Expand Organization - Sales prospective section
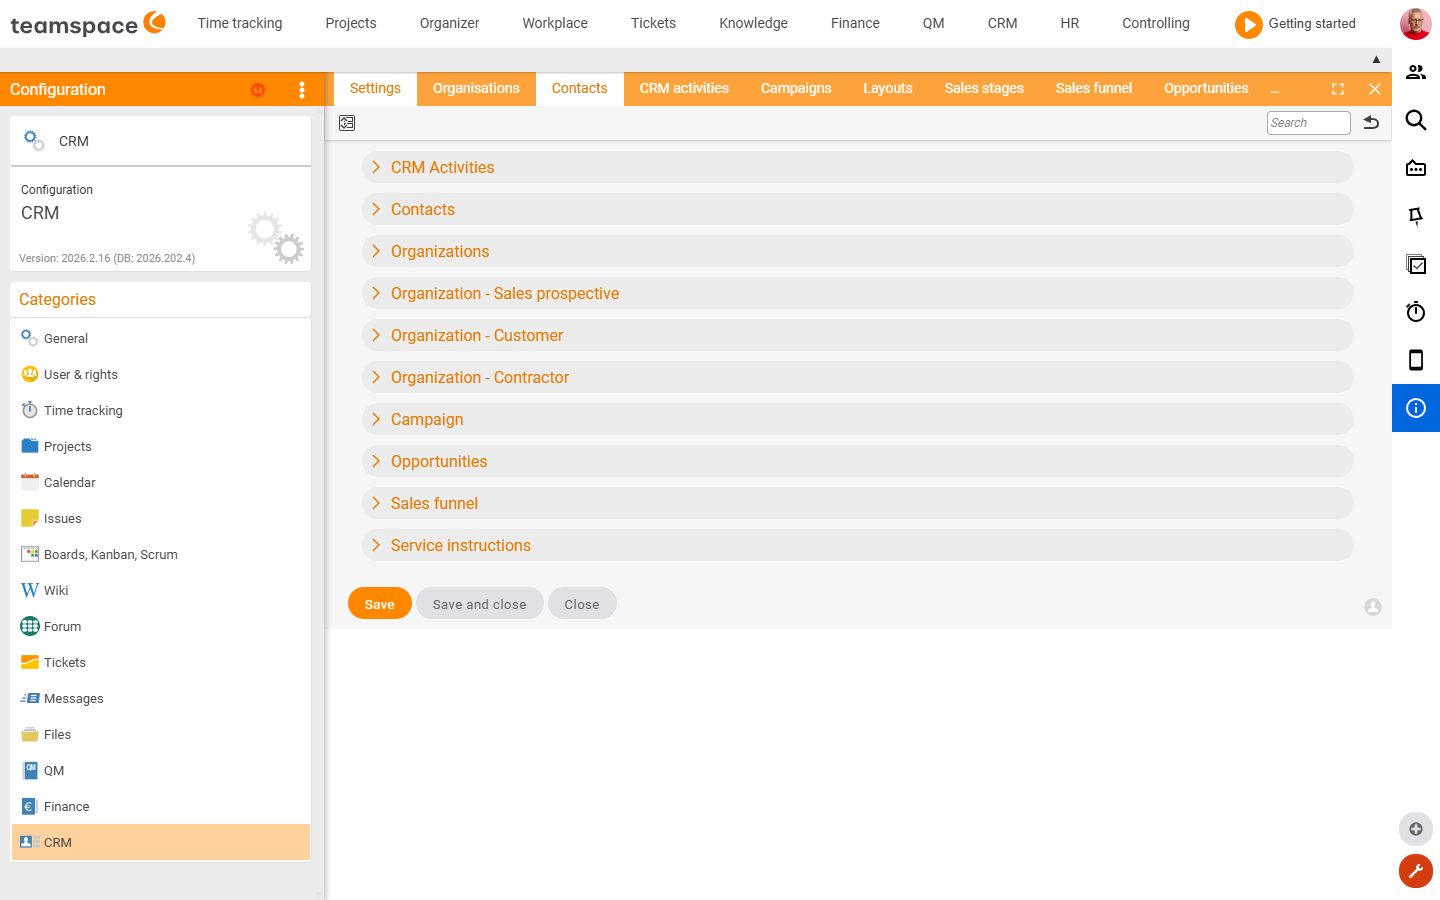The height and width of the screenshot is (900, 1440). (857, 293)
